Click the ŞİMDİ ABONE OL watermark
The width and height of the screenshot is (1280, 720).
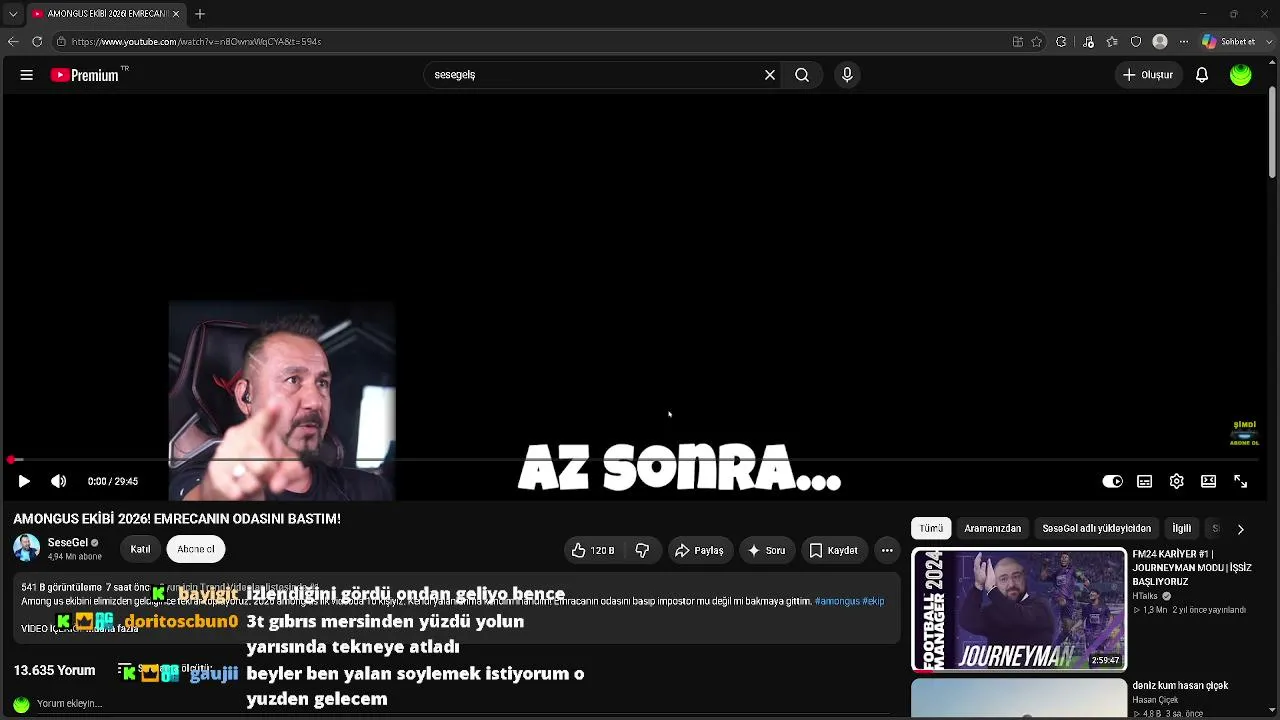tap(1244, 433)
